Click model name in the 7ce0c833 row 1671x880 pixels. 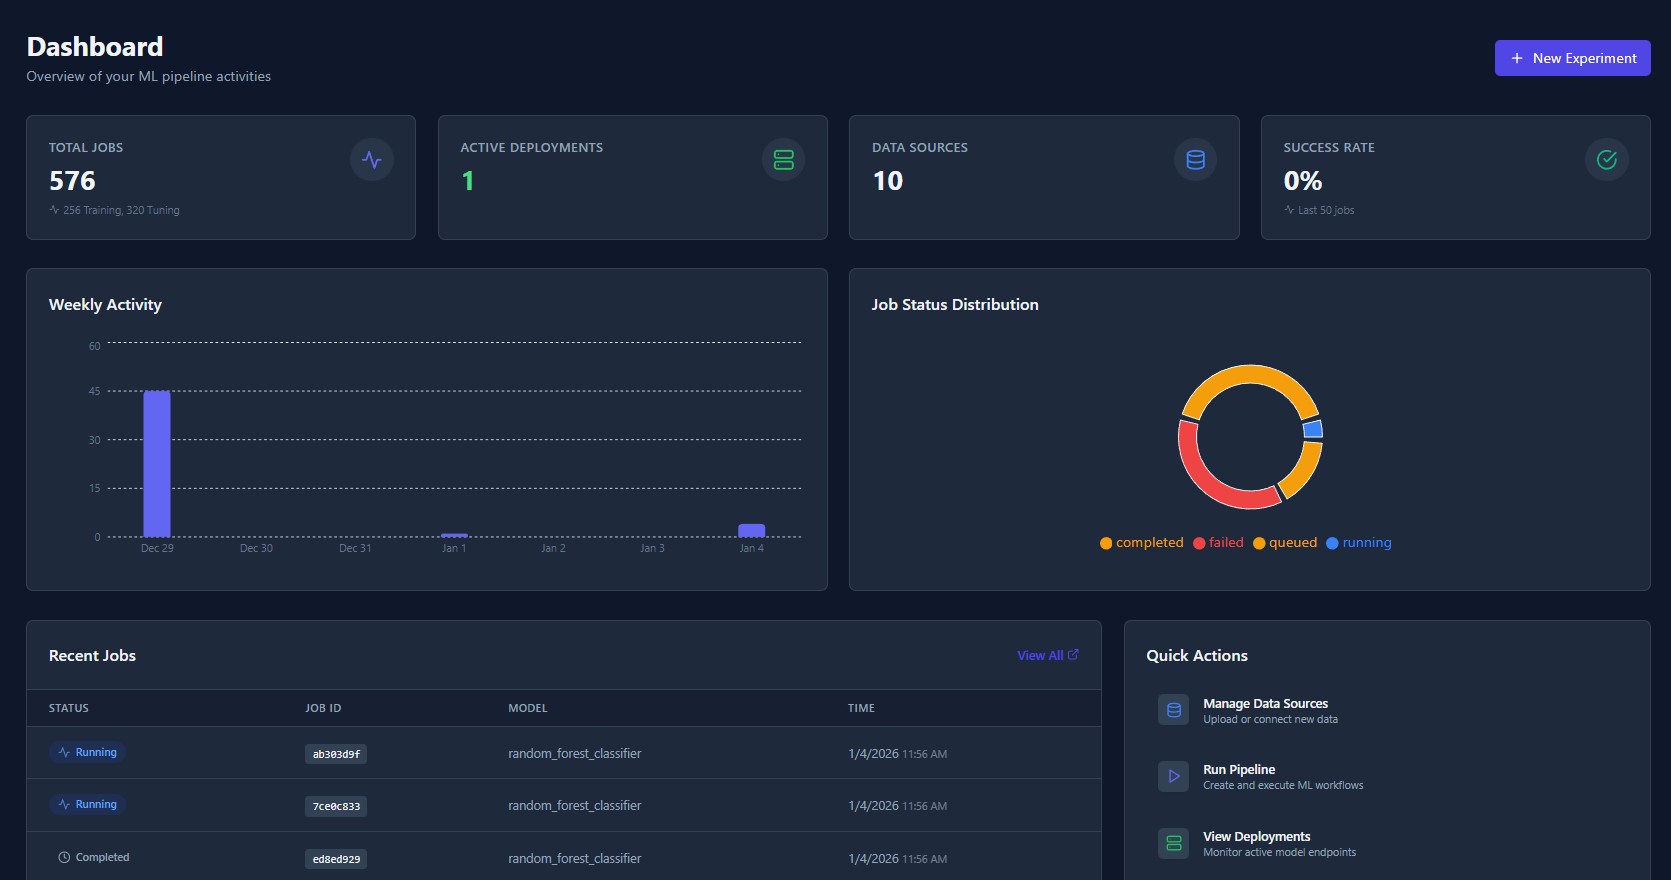[575, 806]
